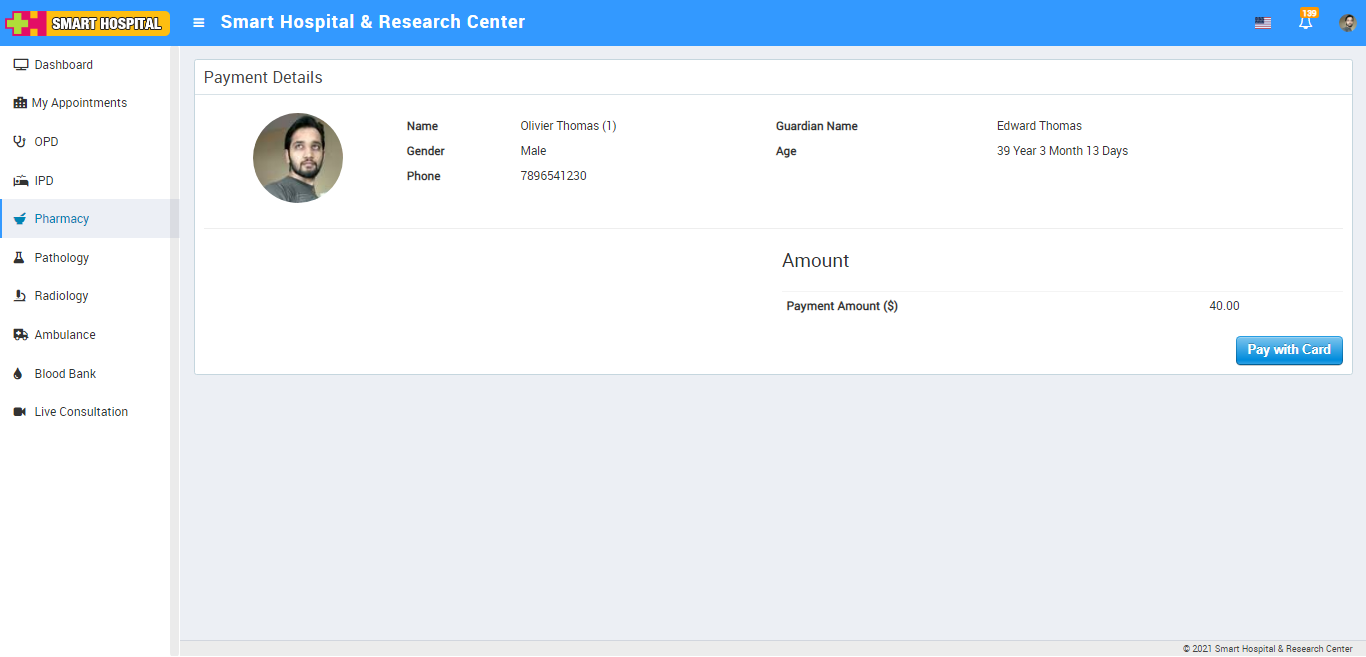Click the Smart Hospital logo
This screenshot has width=1366, height=657.
point(88,23)
